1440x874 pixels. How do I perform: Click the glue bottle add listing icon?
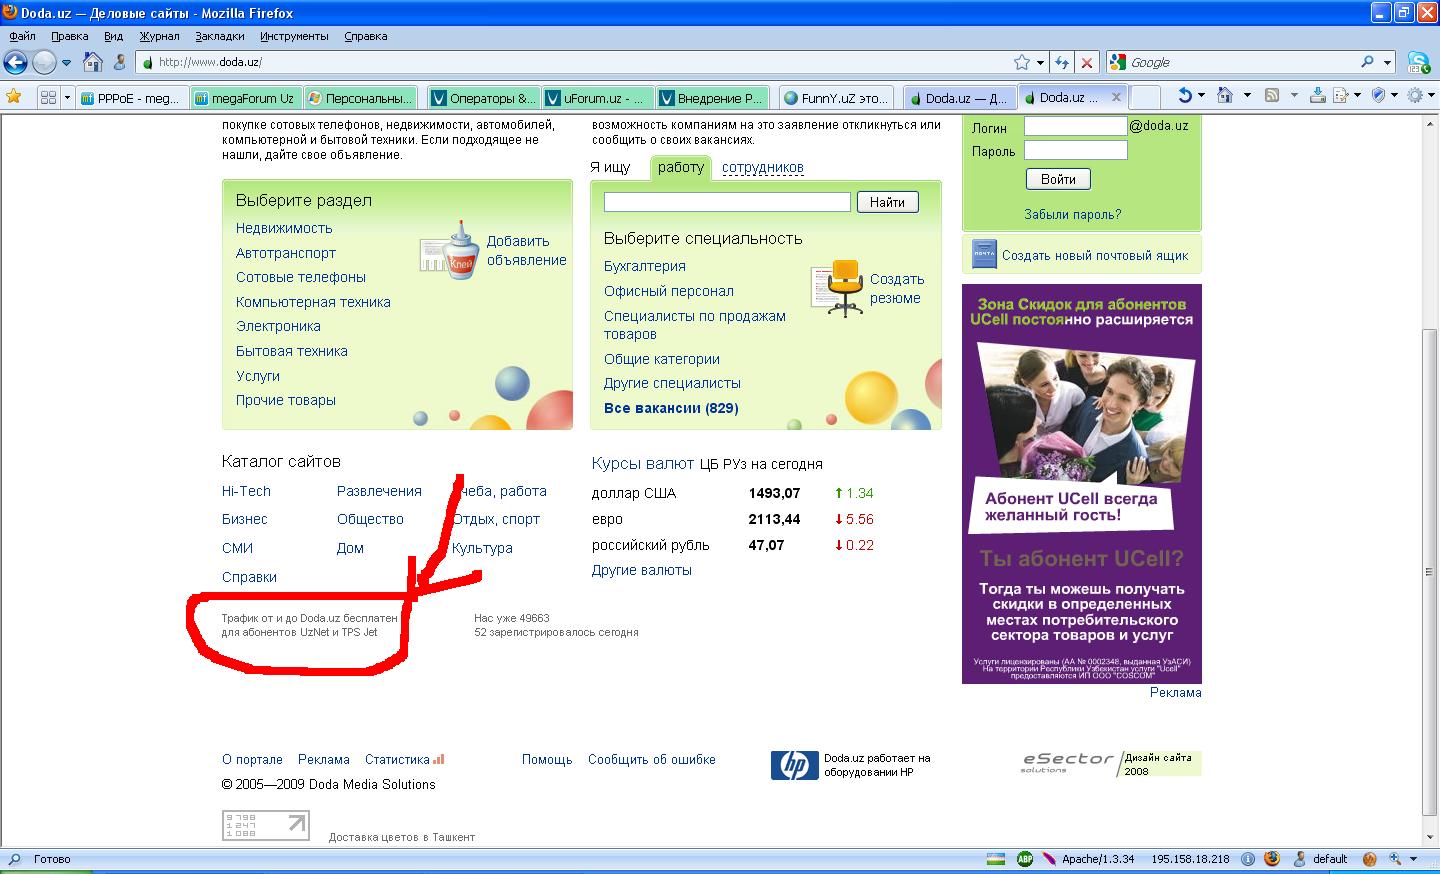(450, 250)
